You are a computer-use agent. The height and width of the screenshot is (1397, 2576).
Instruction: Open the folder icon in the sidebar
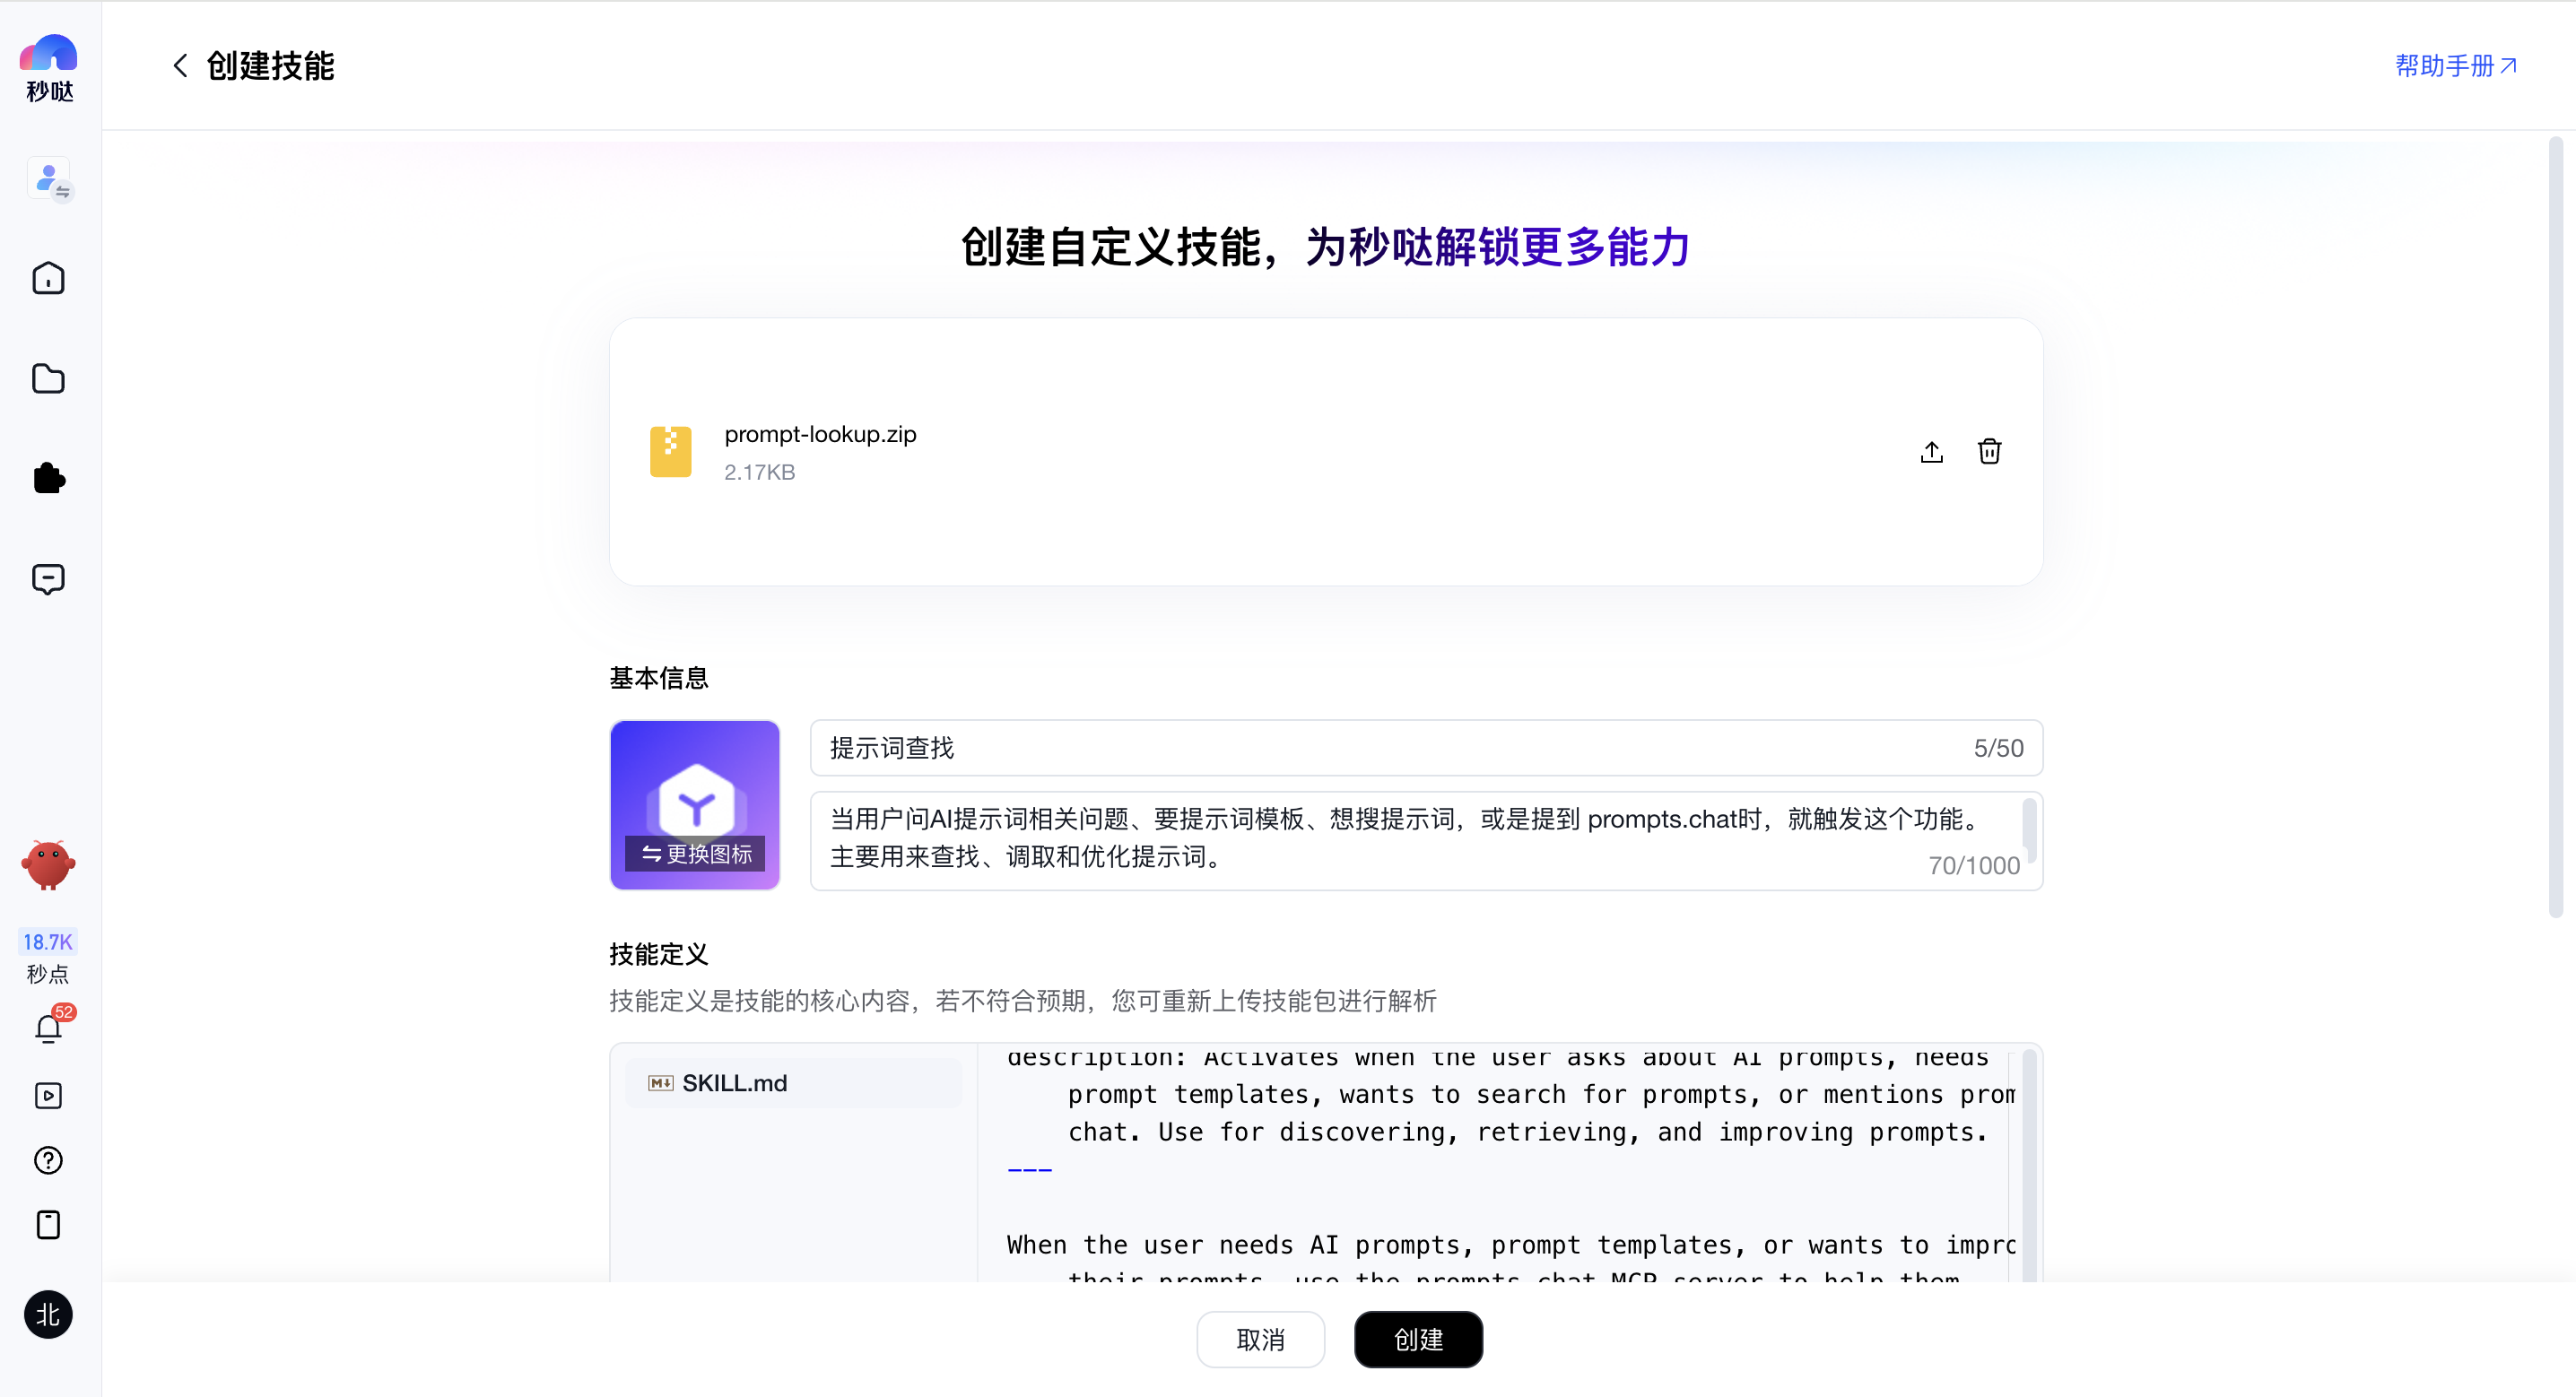48,378
